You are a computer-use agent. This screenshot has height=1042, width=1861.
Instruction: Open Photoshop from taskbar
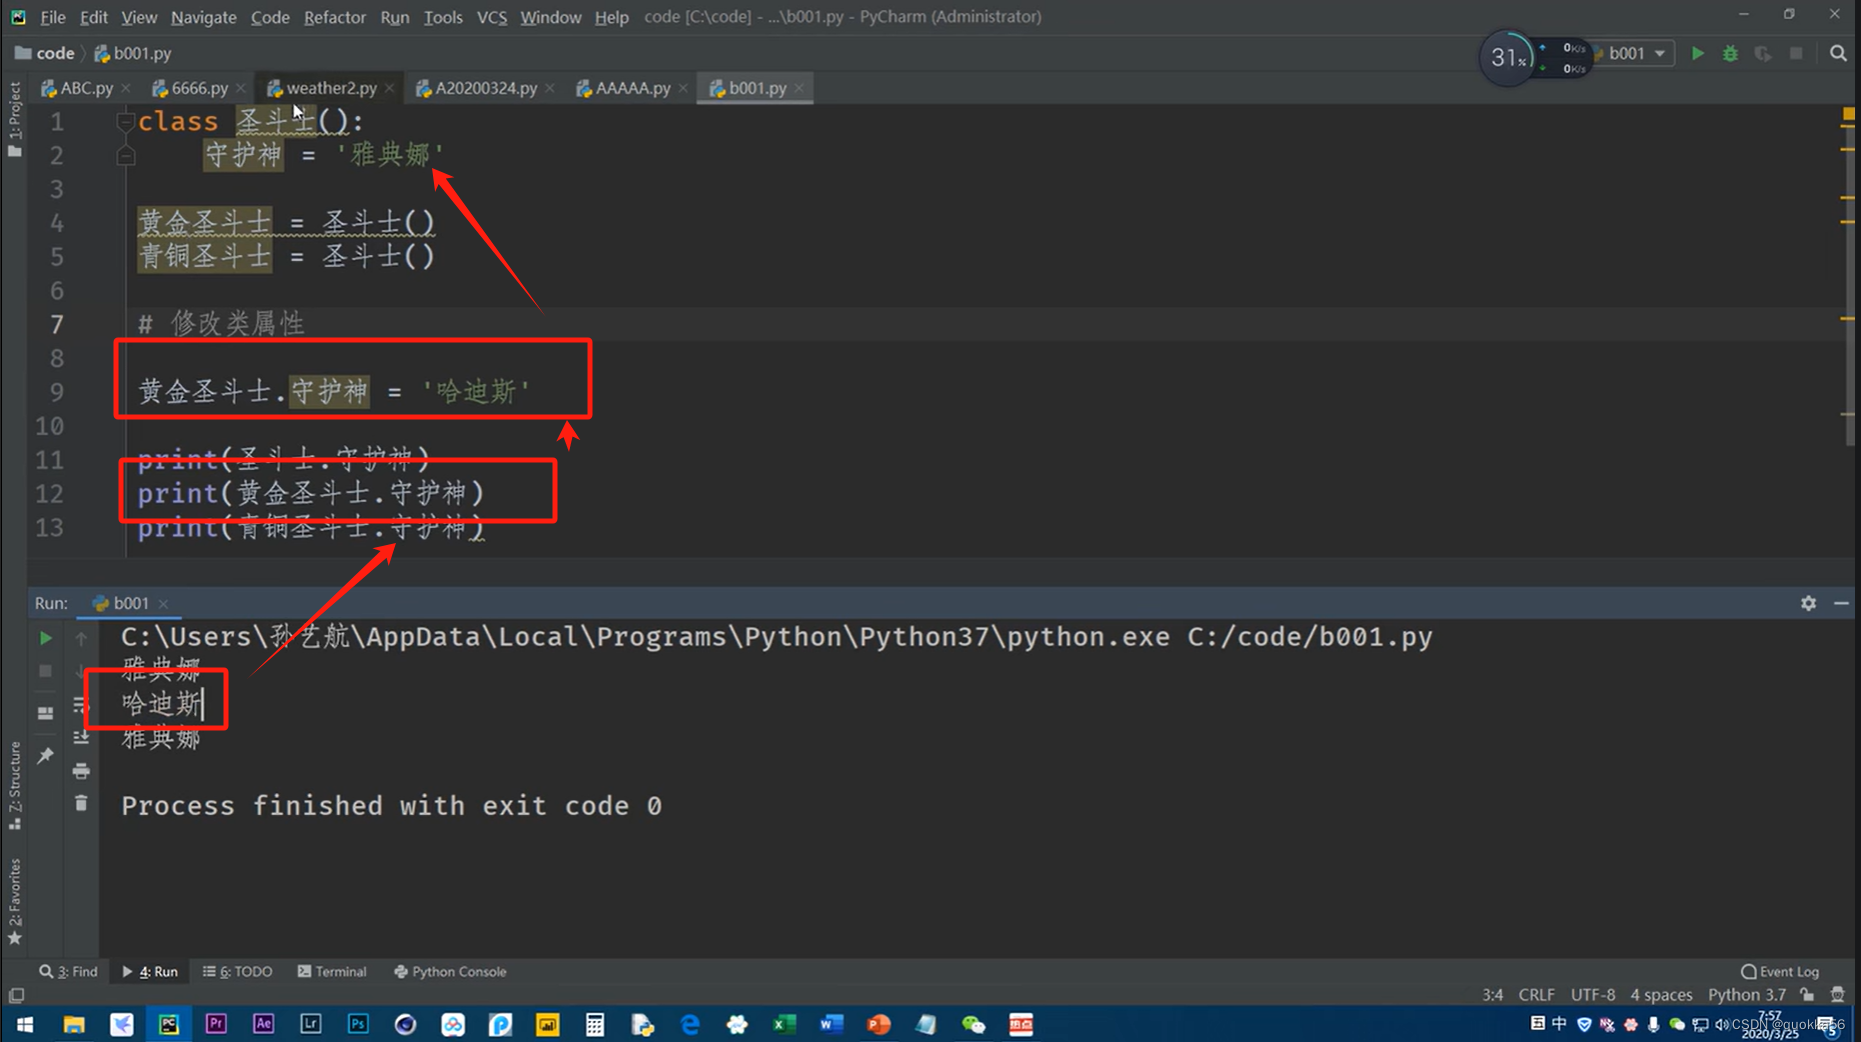(x=358, y=1024)
